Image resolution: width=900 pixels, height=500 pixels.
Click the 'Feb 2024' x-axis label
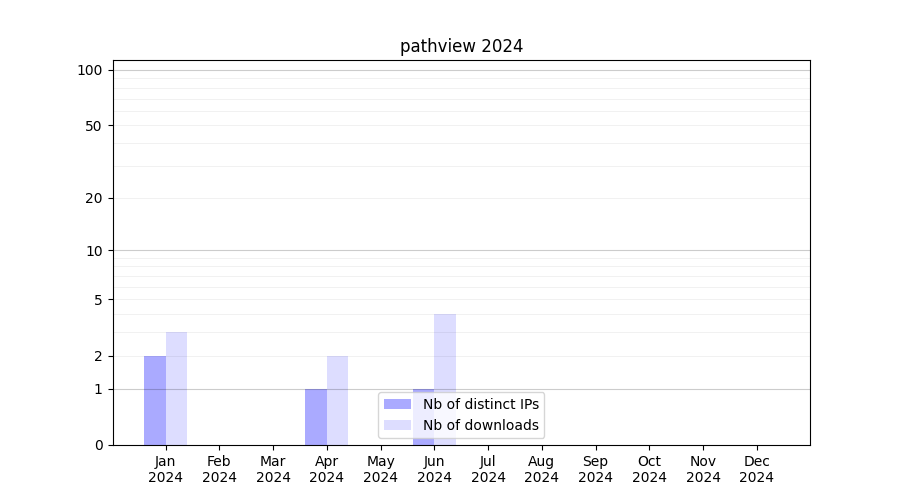click(x=219, y=469)
